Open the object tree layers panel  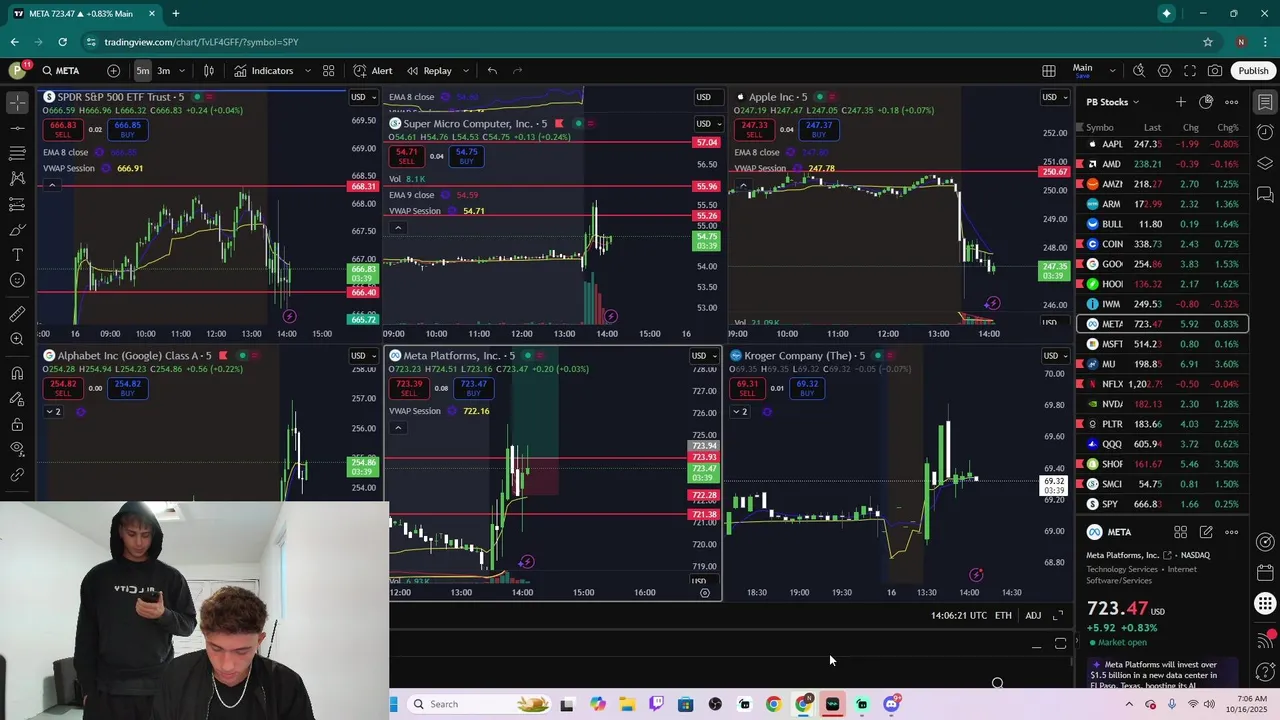1265,163
